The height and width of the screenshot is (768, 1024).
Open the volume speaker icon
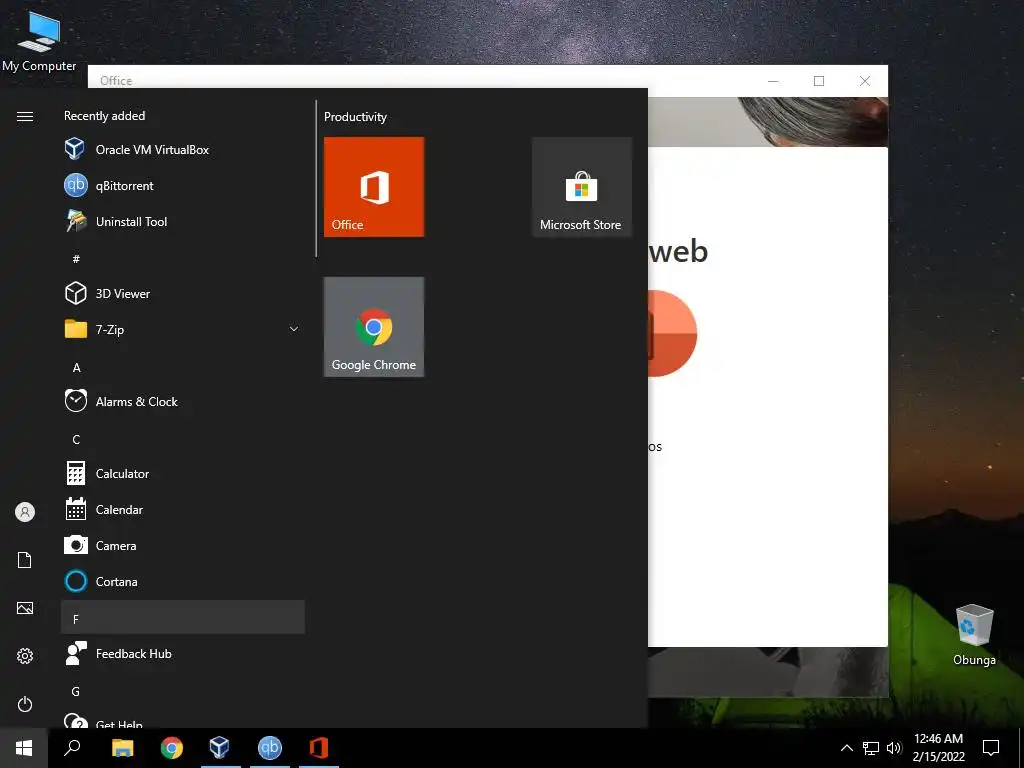tap(894, 748)
